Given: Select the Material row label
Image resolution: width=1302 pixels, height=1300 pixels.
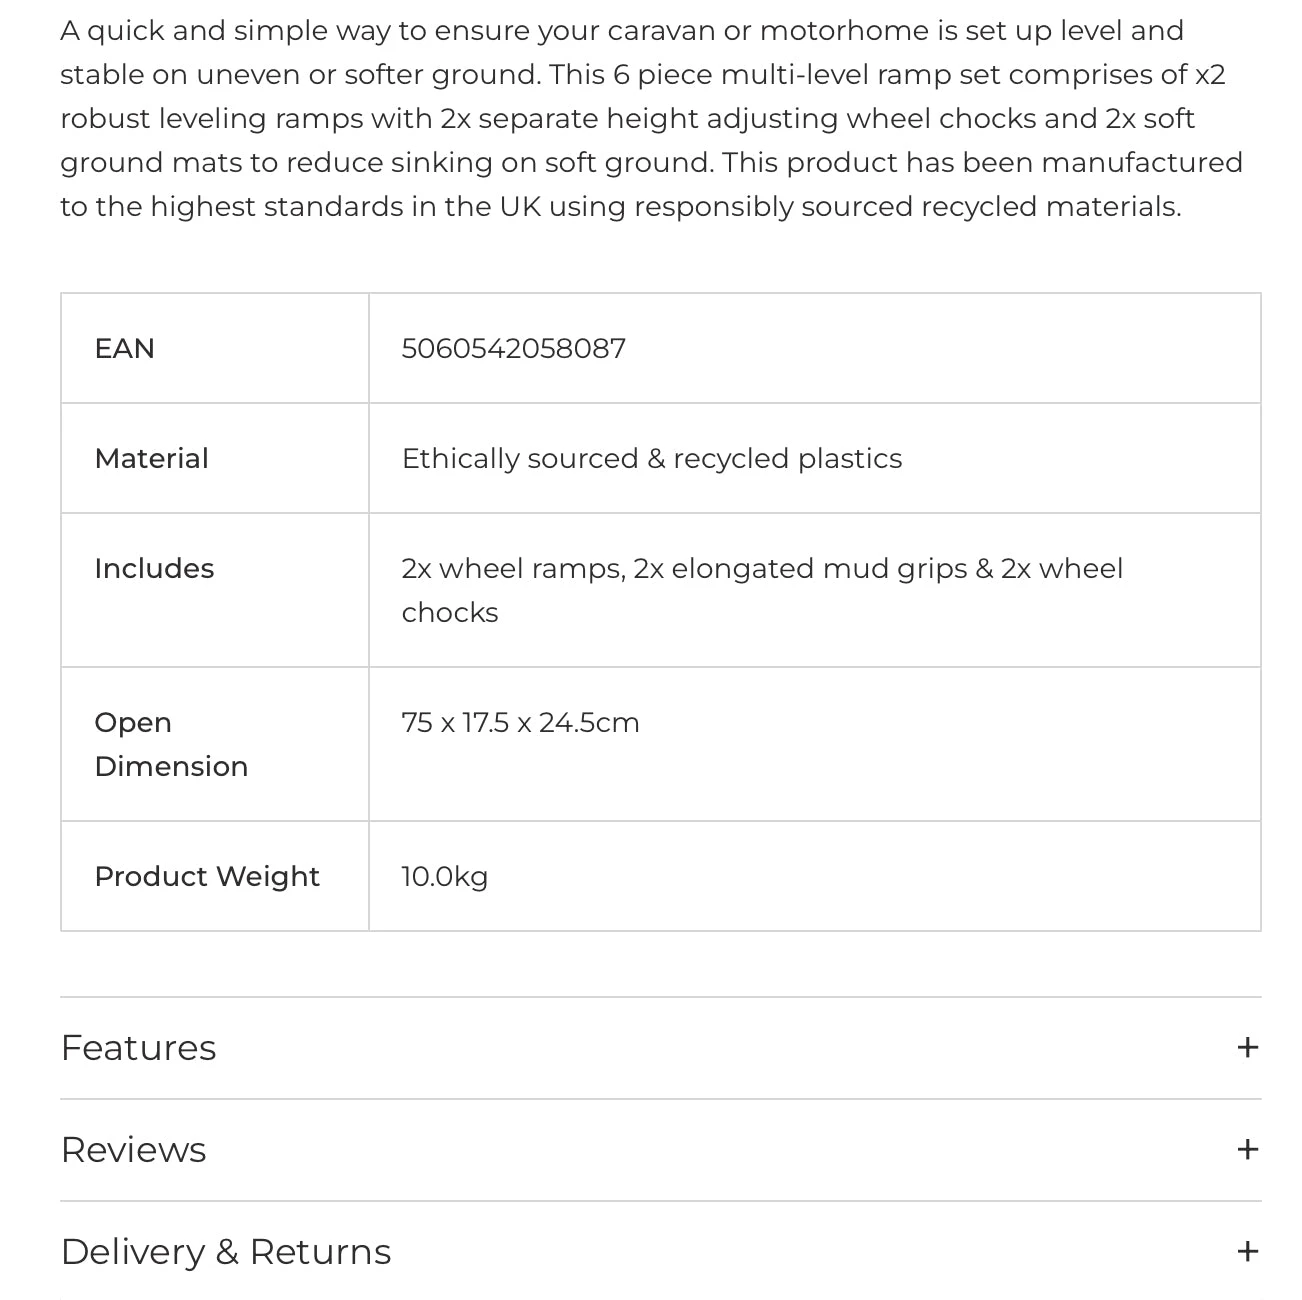Looking at the screenshot, I should 152,458.
